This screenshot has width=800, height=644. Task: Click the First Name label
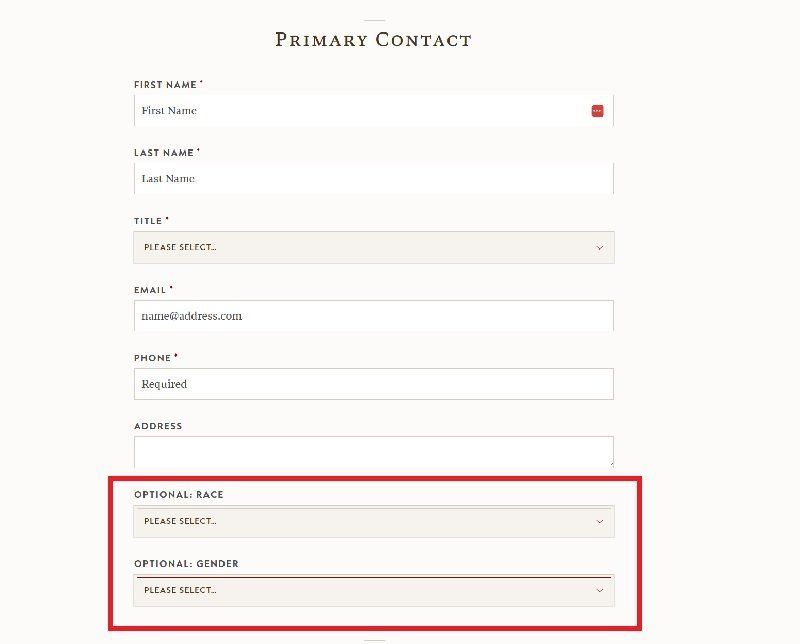tap(165, 85)
